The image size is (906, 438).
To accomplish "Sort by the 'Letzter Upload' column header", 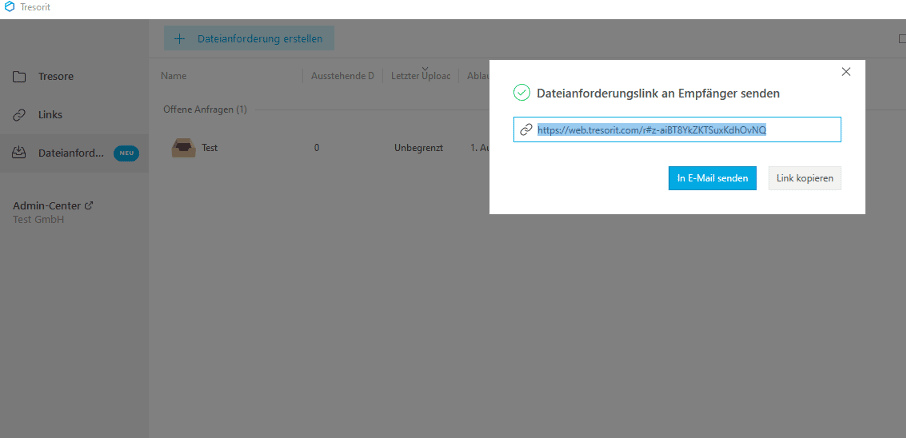I will point(420,76).
